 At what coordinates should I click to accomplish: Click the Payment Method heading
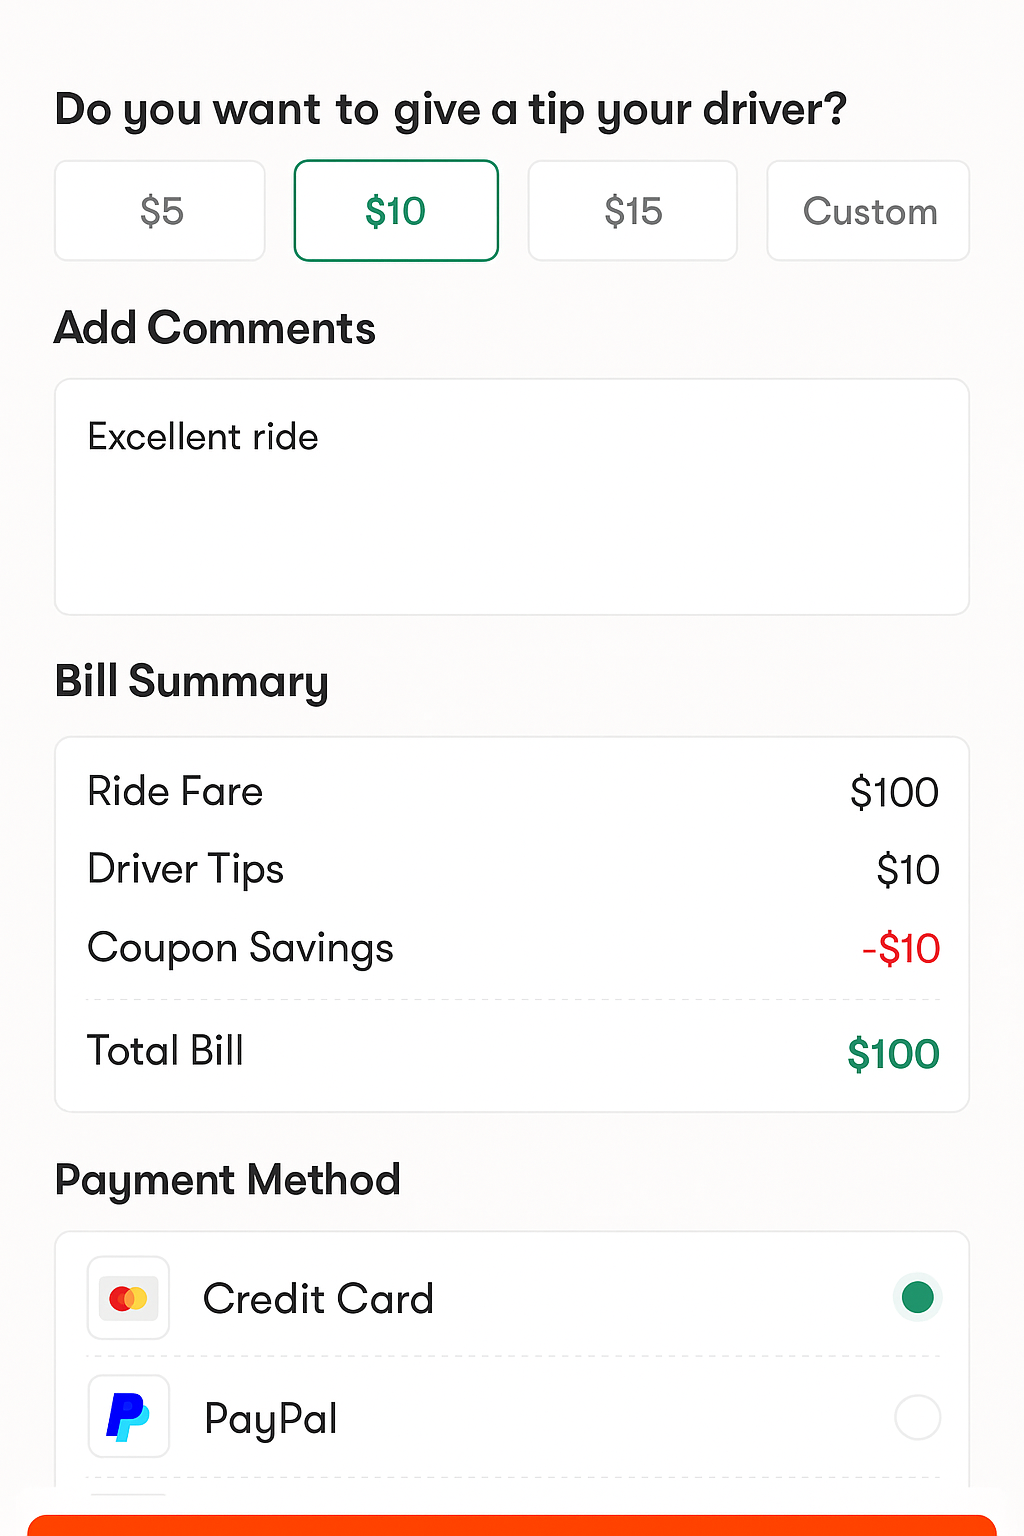[228, 1180]
